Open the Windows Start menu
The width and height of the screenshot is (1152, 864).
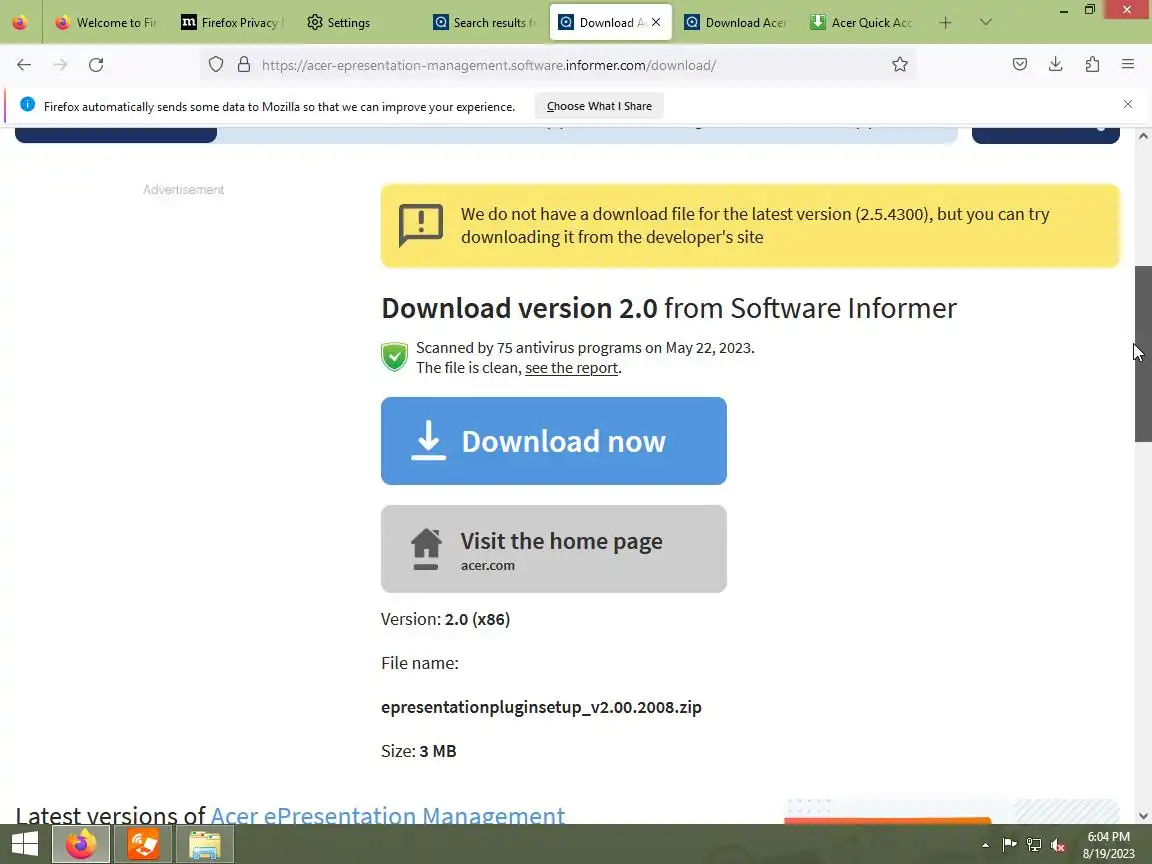[25, 843]
